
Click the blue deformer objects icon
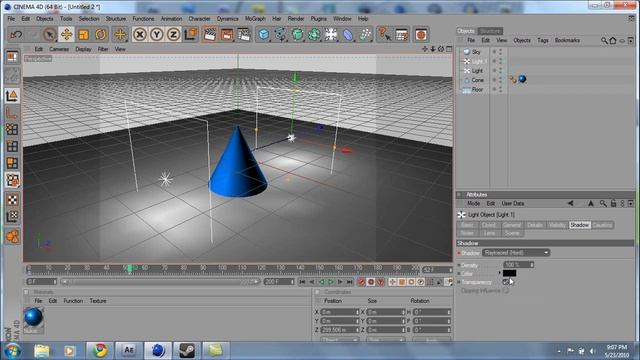pos(348,35)
